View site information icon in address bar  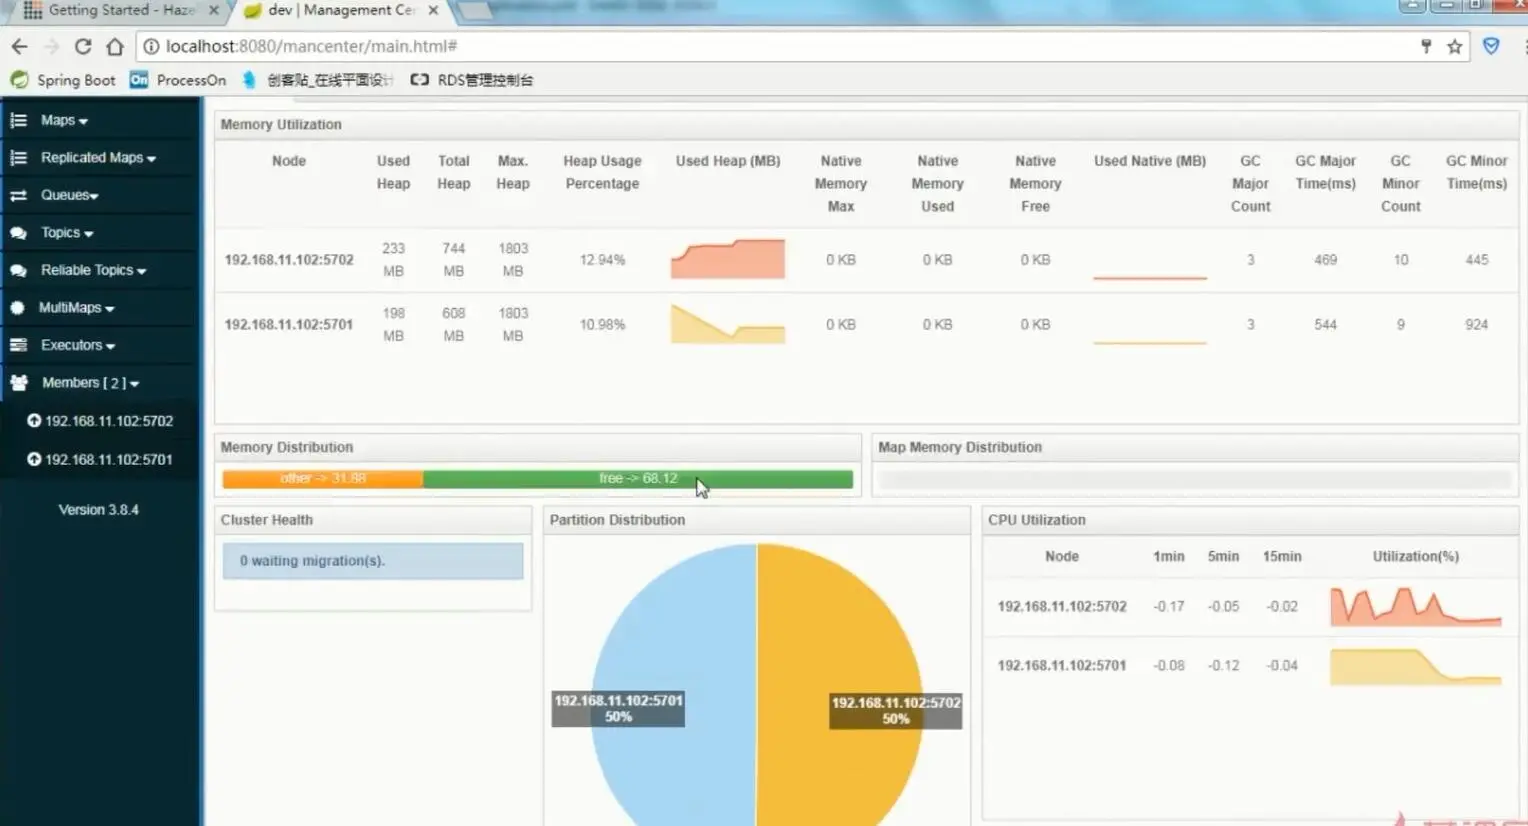click(x=151, y=46)
